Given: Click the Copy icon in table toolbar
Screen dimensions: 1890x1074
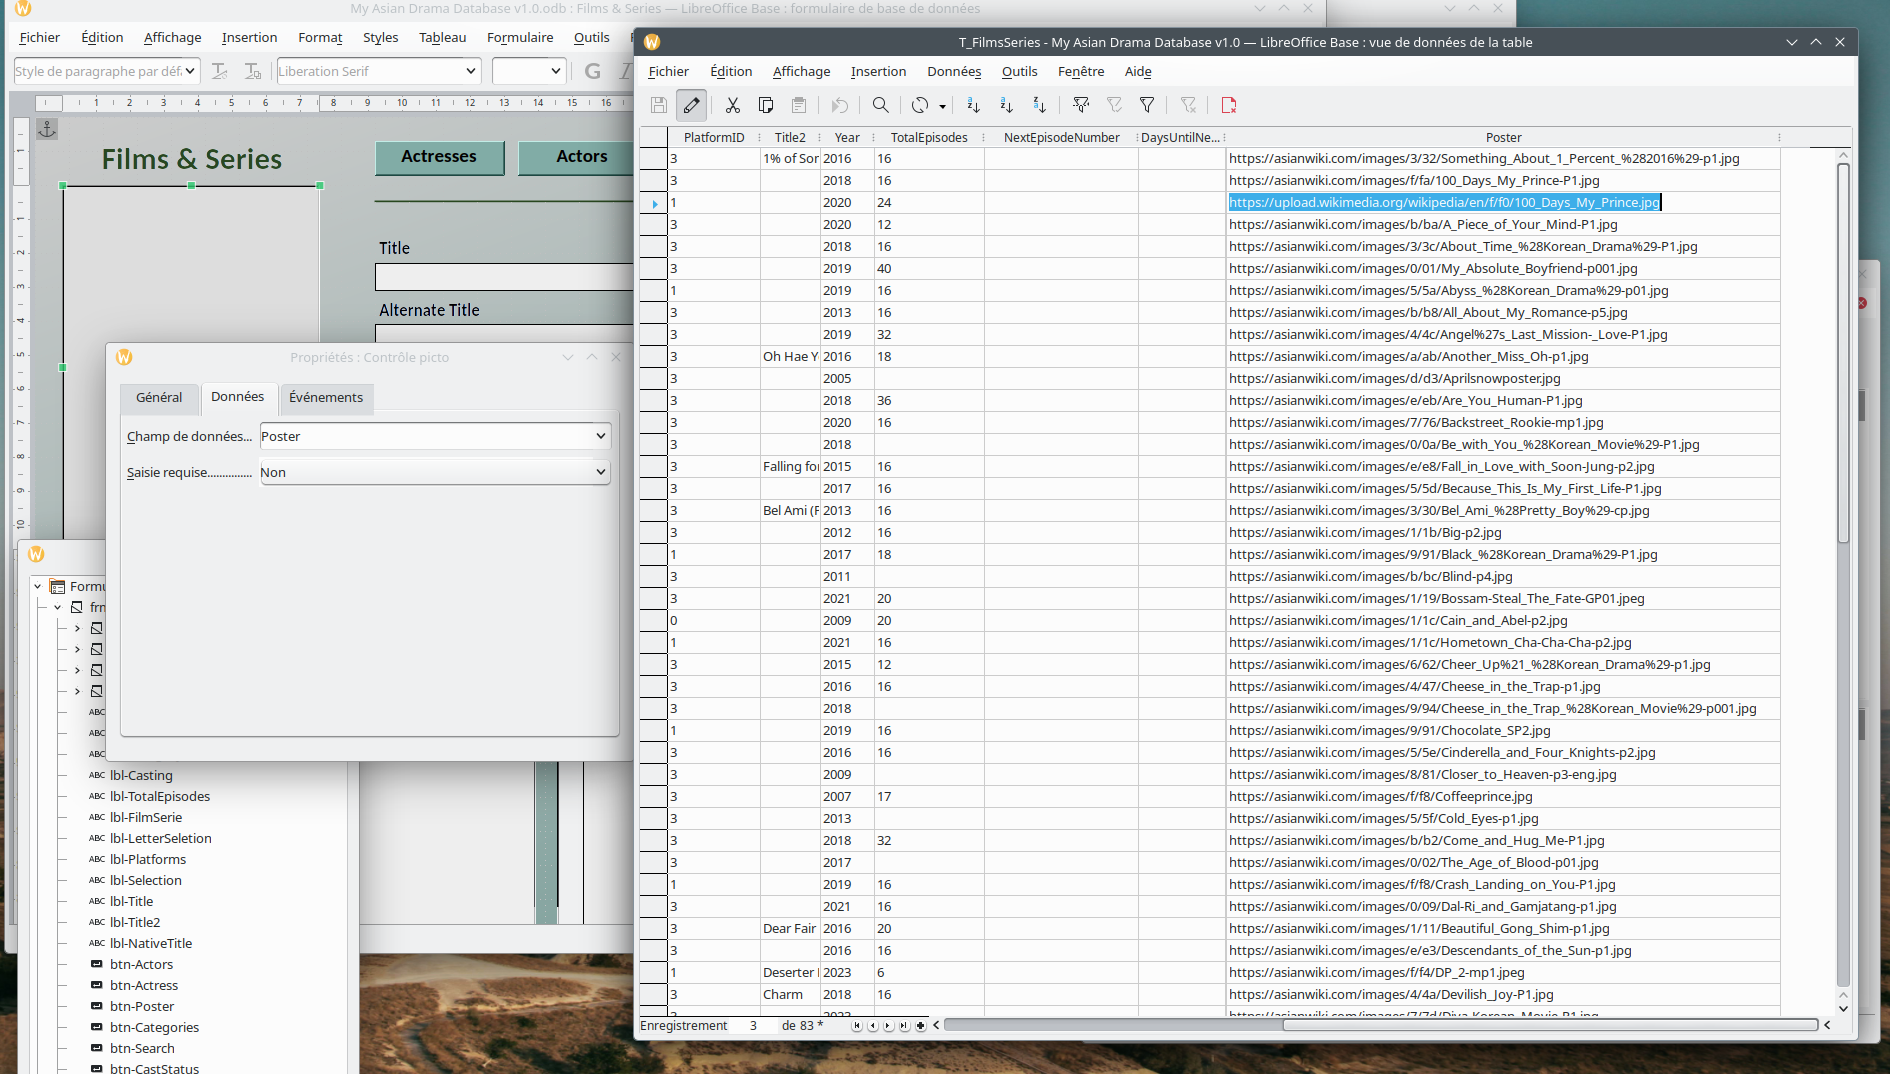Looking at the screenshot, I should pyautogui.click(x=766, y=105).
